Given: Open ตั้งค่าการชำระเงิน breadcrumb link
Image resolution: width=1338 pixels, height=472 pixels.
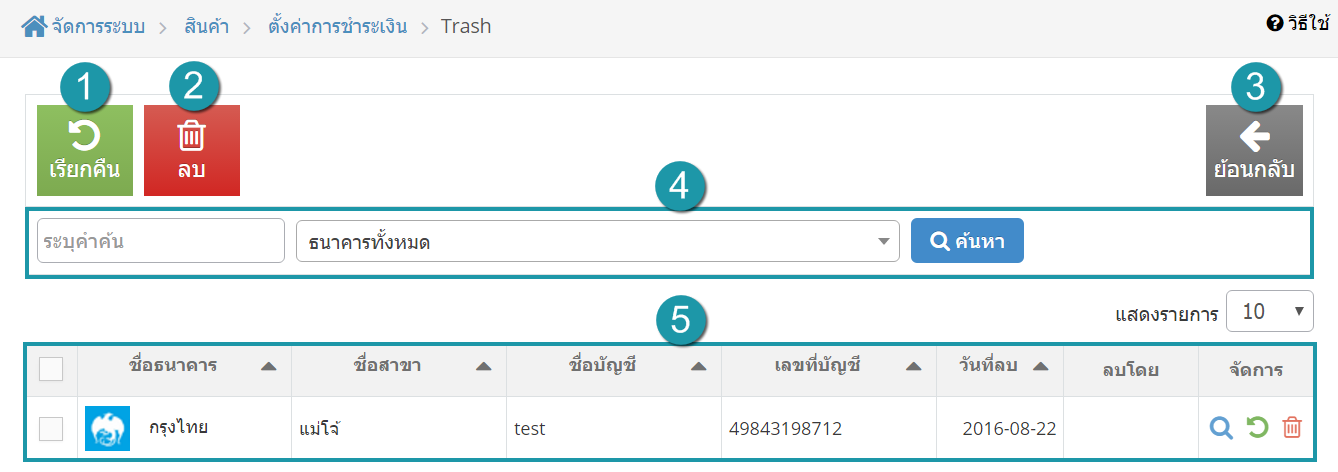Looking at the screenshot, I should click(338, 26).
